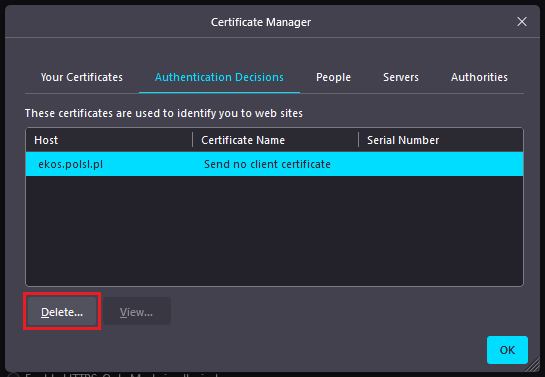Image resolution: width=545 pixels, height=377 pixels.
Task: Show the Authorities tab
Action: [479, 77]
